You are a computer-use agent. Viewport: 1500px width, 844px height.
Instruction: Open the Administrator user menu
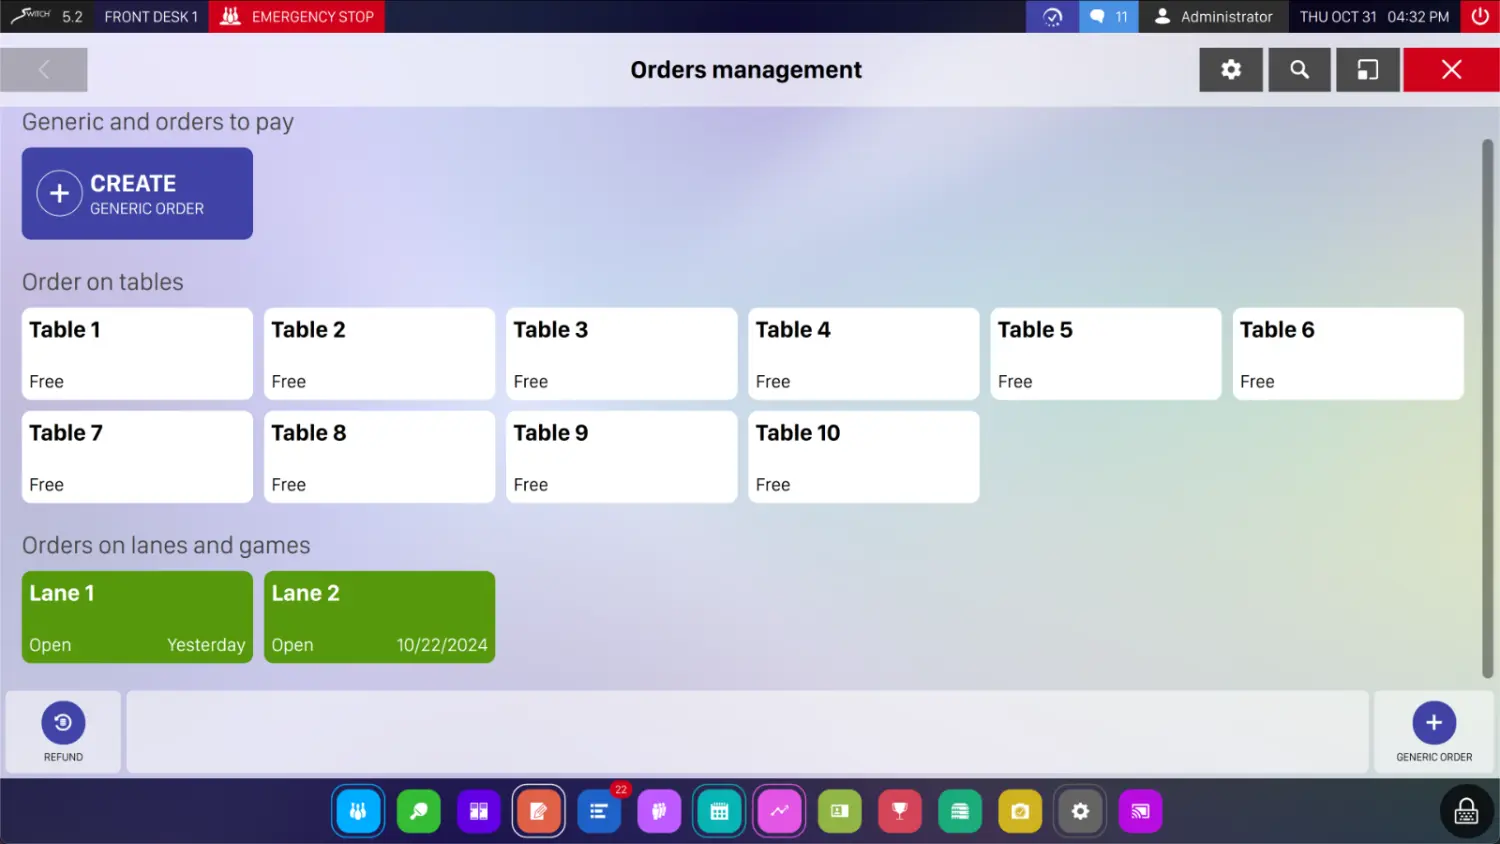(1214, 16)
